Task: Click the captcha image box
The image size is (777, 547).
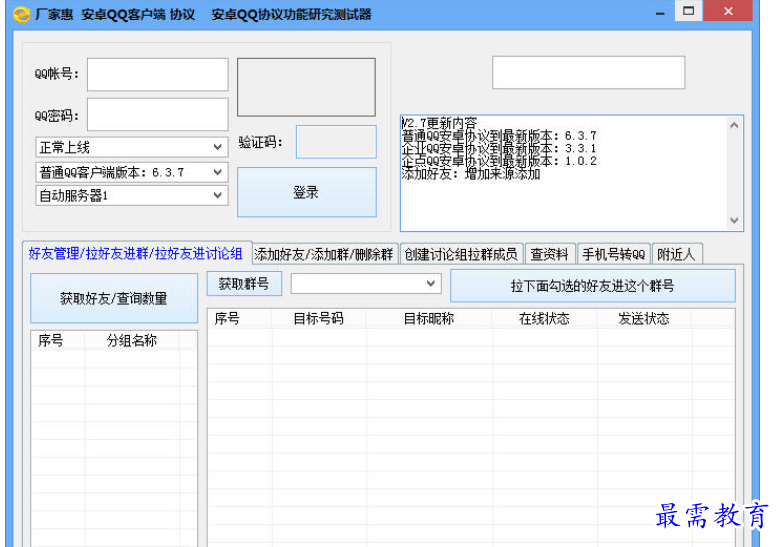Action: click(306, 87)
